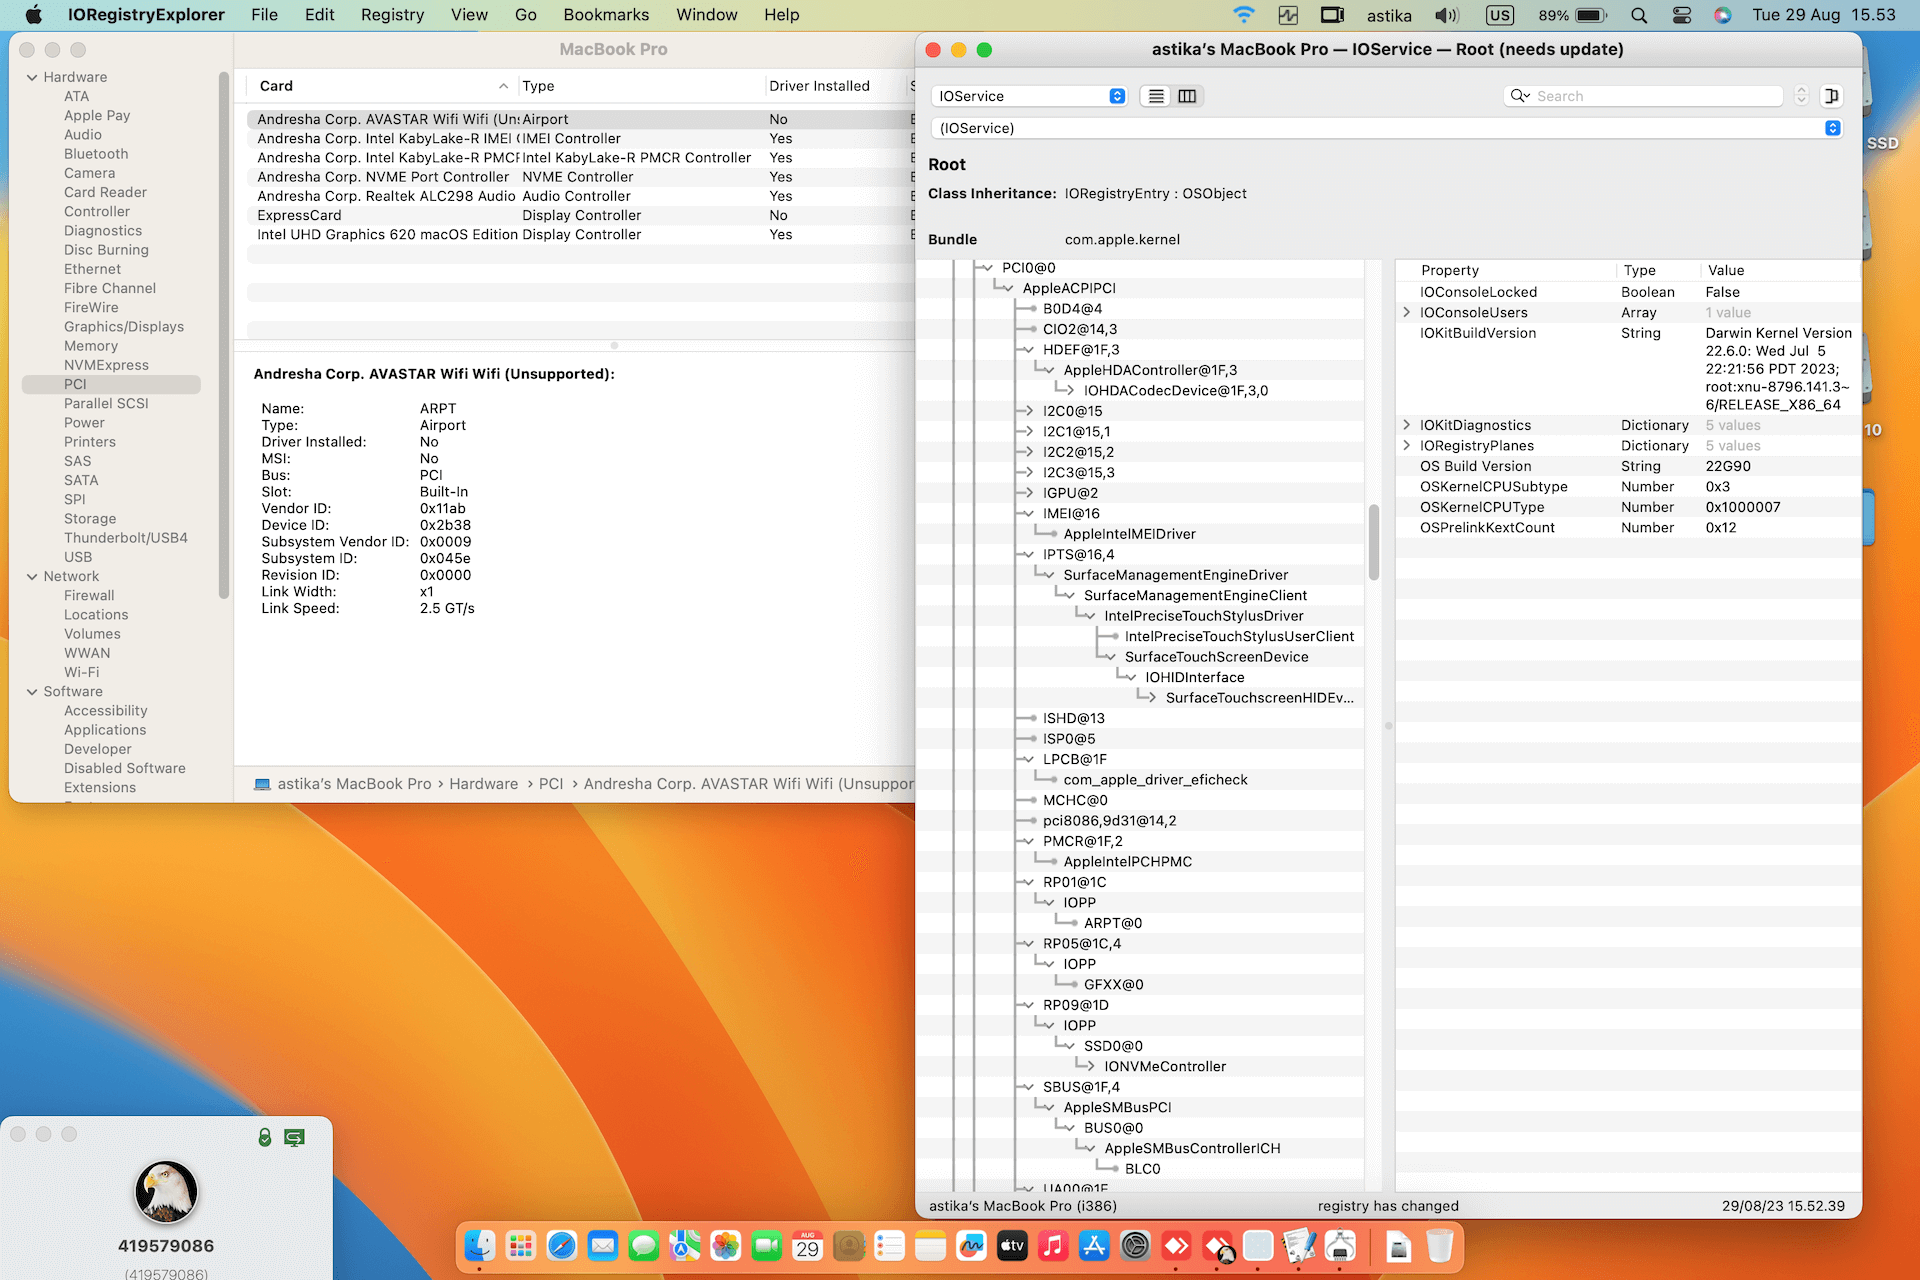Open Safari from the Dock

(x=562, y=1246)
